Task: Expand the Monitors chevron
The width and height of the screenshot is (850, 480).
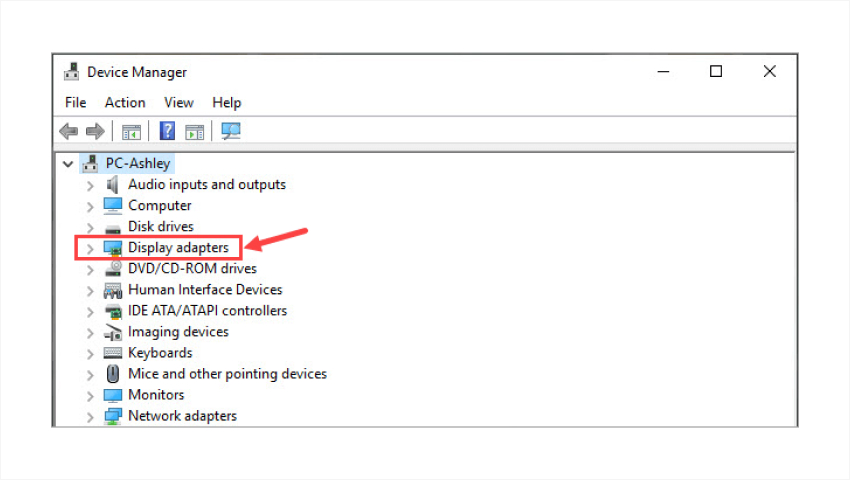Action: 90,396
